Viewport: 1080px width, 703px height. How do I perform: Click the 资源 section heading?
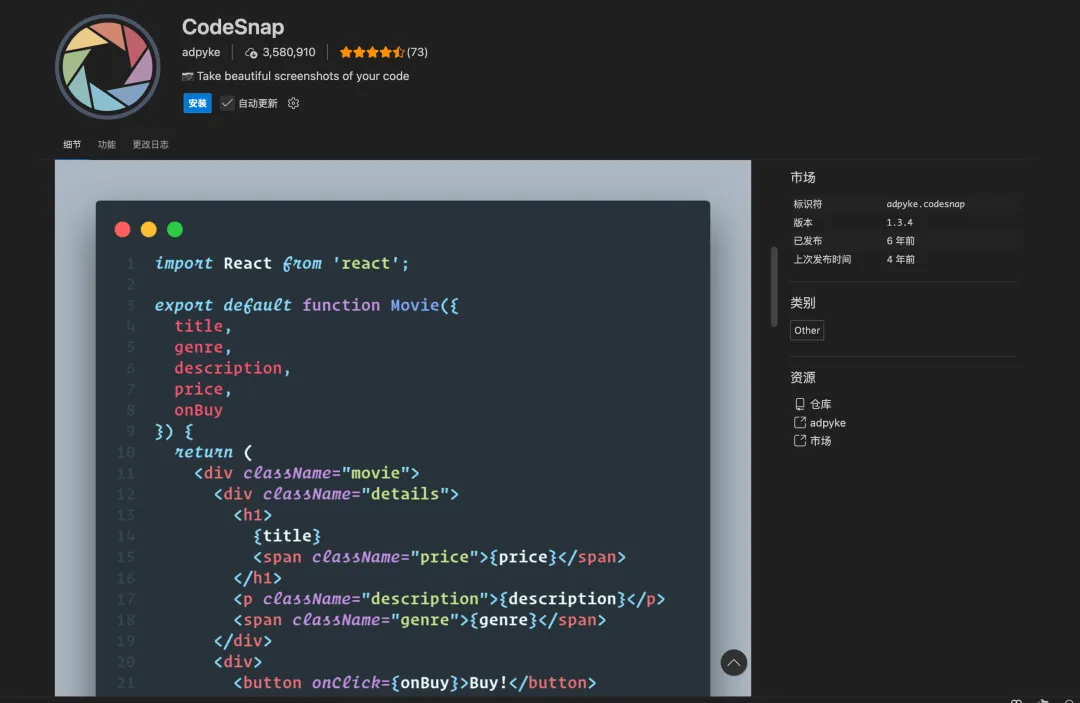click(802, 378)
